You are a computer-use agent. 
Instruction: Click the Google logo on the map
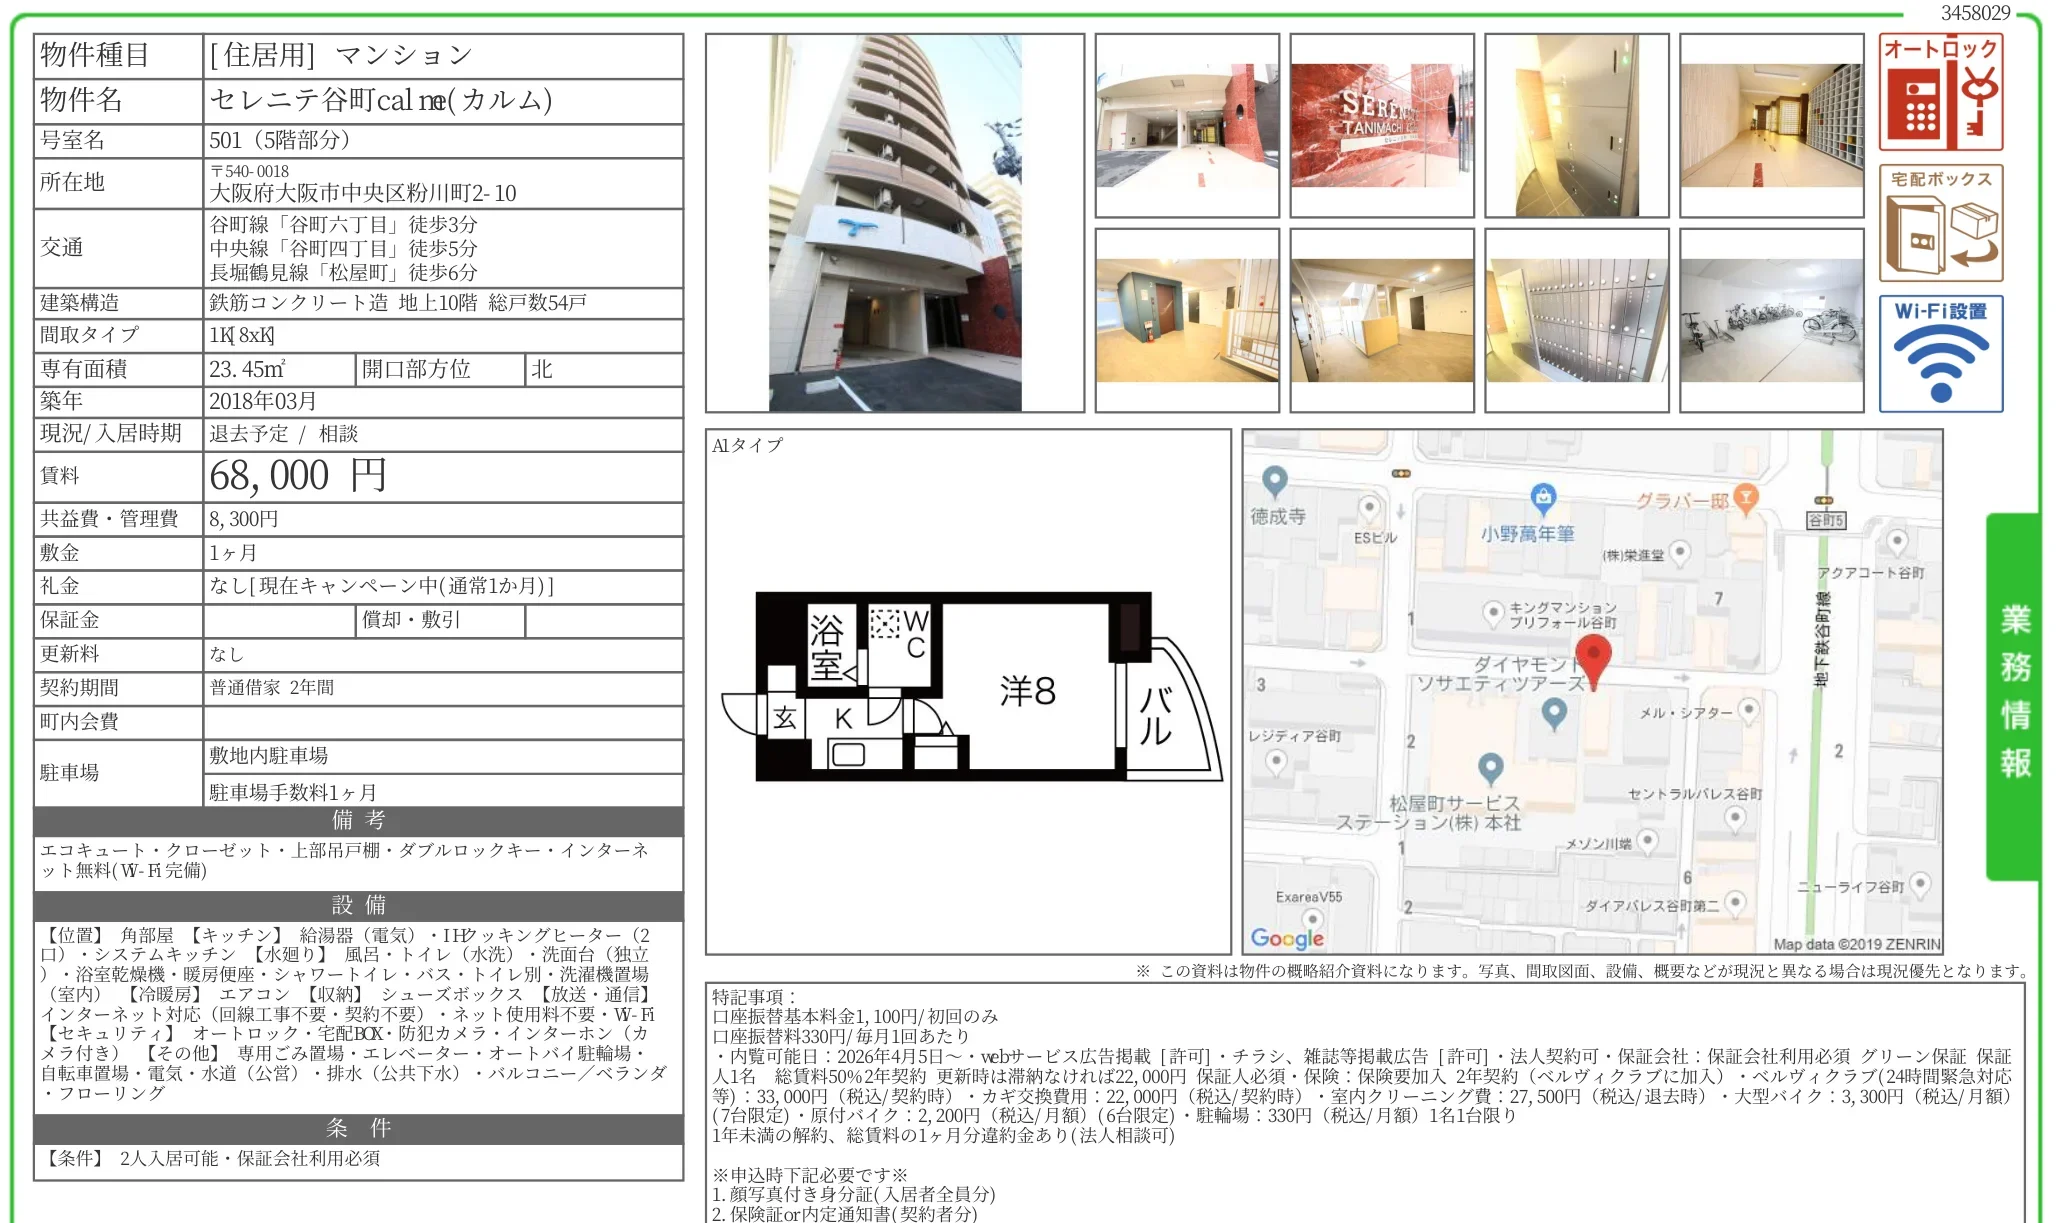pos(1287,938)
